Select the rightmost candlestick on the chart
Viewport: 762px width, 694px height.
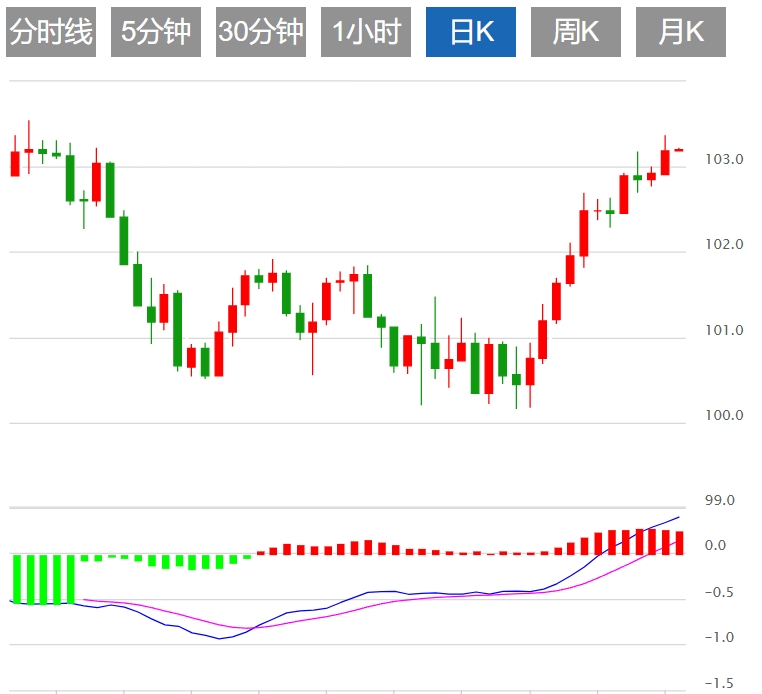coord(679,150)
